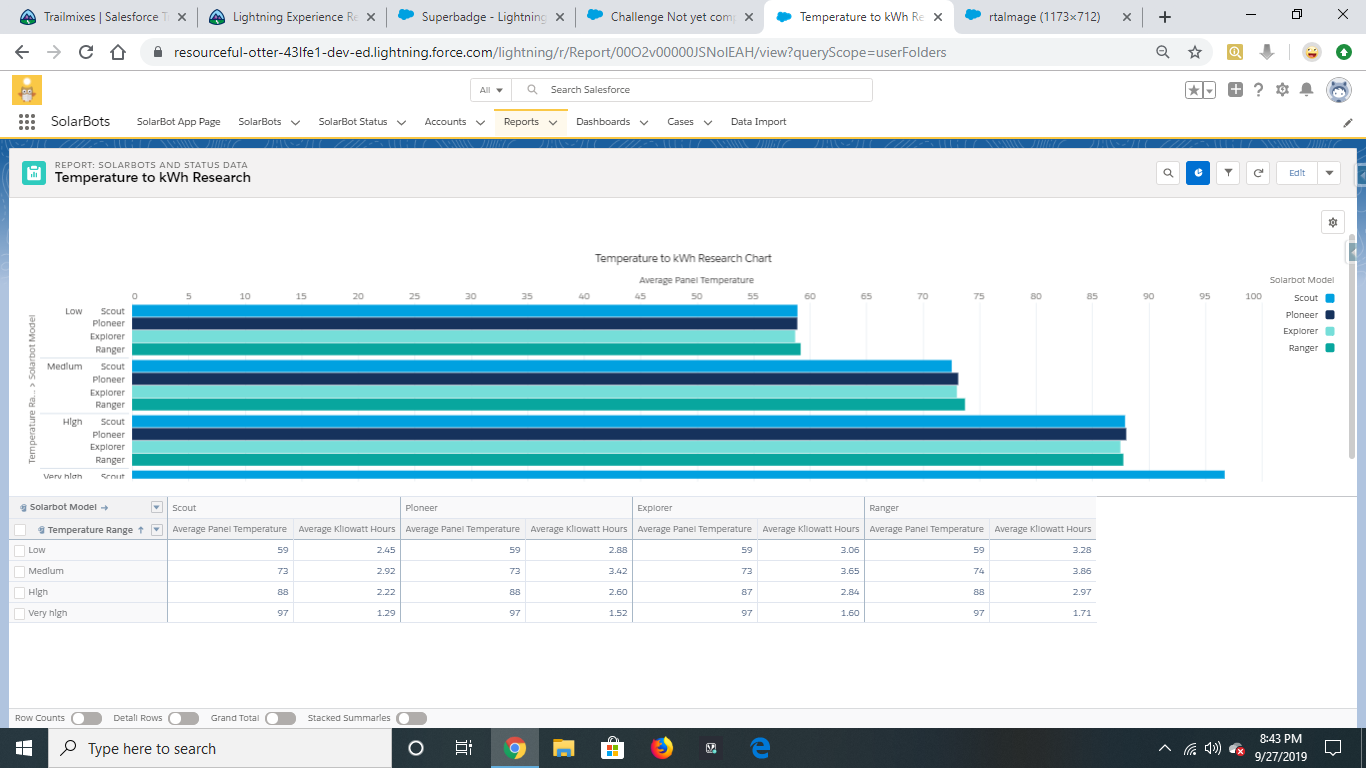The width and height of the screenshot is (1366, 768).
Task: Click the Edit report button
Action: click(1297, 173)
